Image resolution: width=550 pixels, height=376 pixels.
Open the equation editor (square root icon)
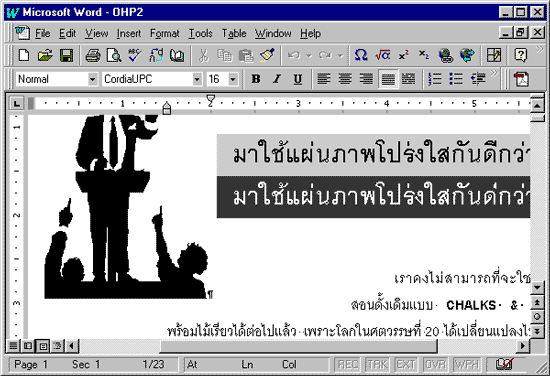[382, 55]
